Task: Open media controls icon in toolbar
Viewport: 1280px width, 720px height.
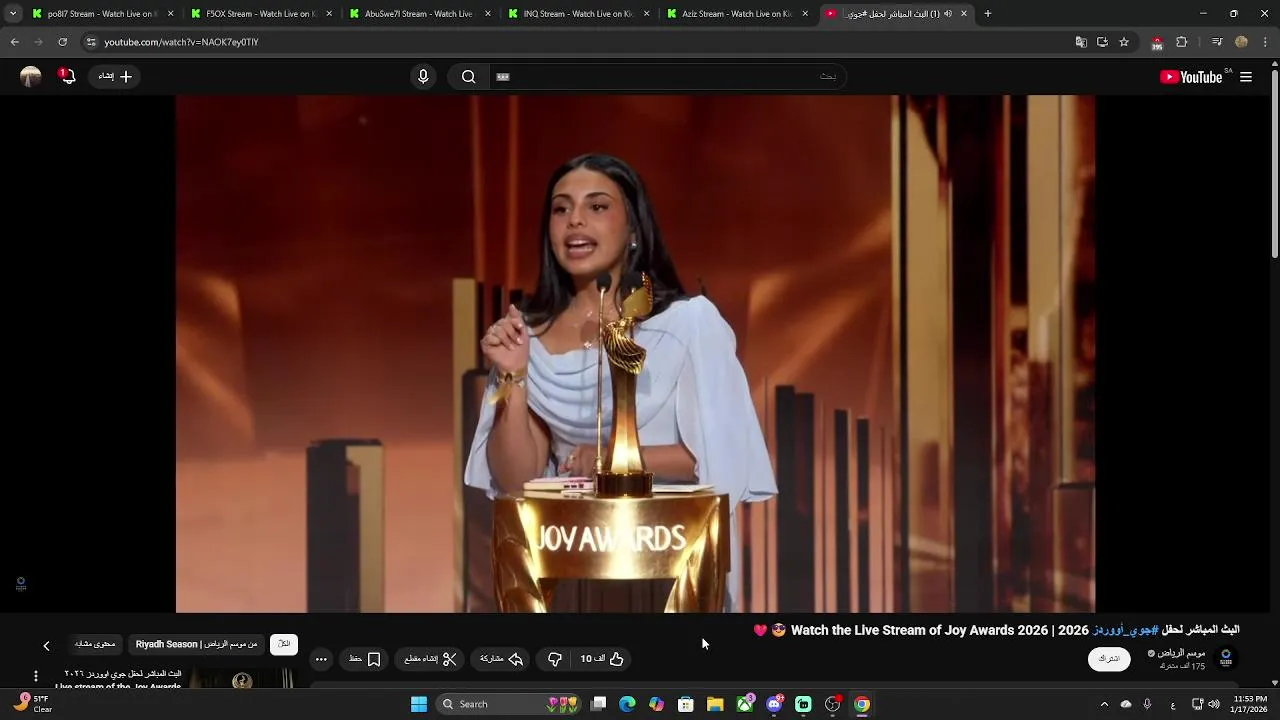Action: [x=1217, y=42]
